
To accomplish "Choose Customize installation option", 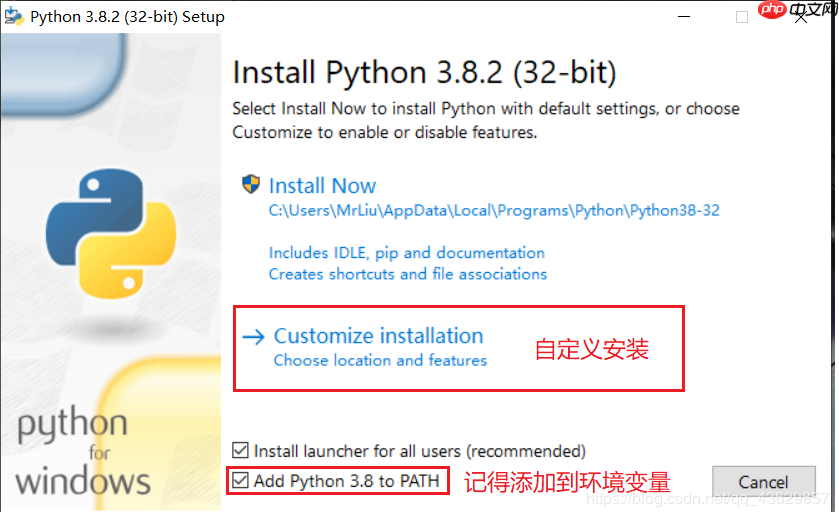I will tap(379, 336).
